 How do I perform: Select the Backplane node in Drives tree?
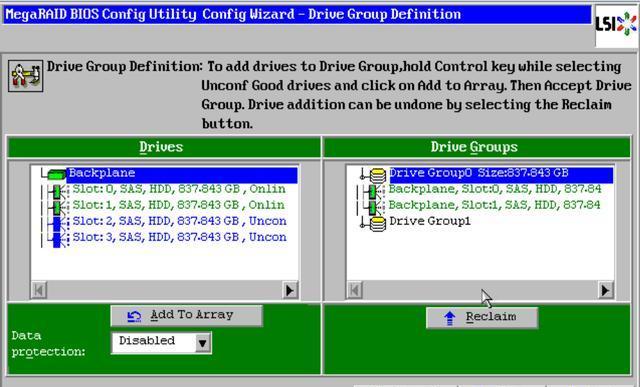[182, 174]
